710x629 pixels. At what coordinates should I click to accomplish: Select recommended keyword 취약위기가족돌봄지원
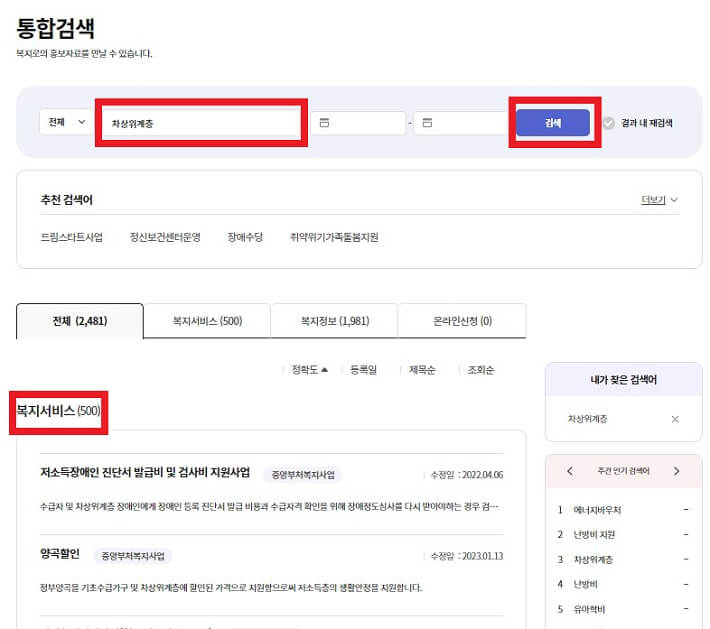(x=334, y=237)
